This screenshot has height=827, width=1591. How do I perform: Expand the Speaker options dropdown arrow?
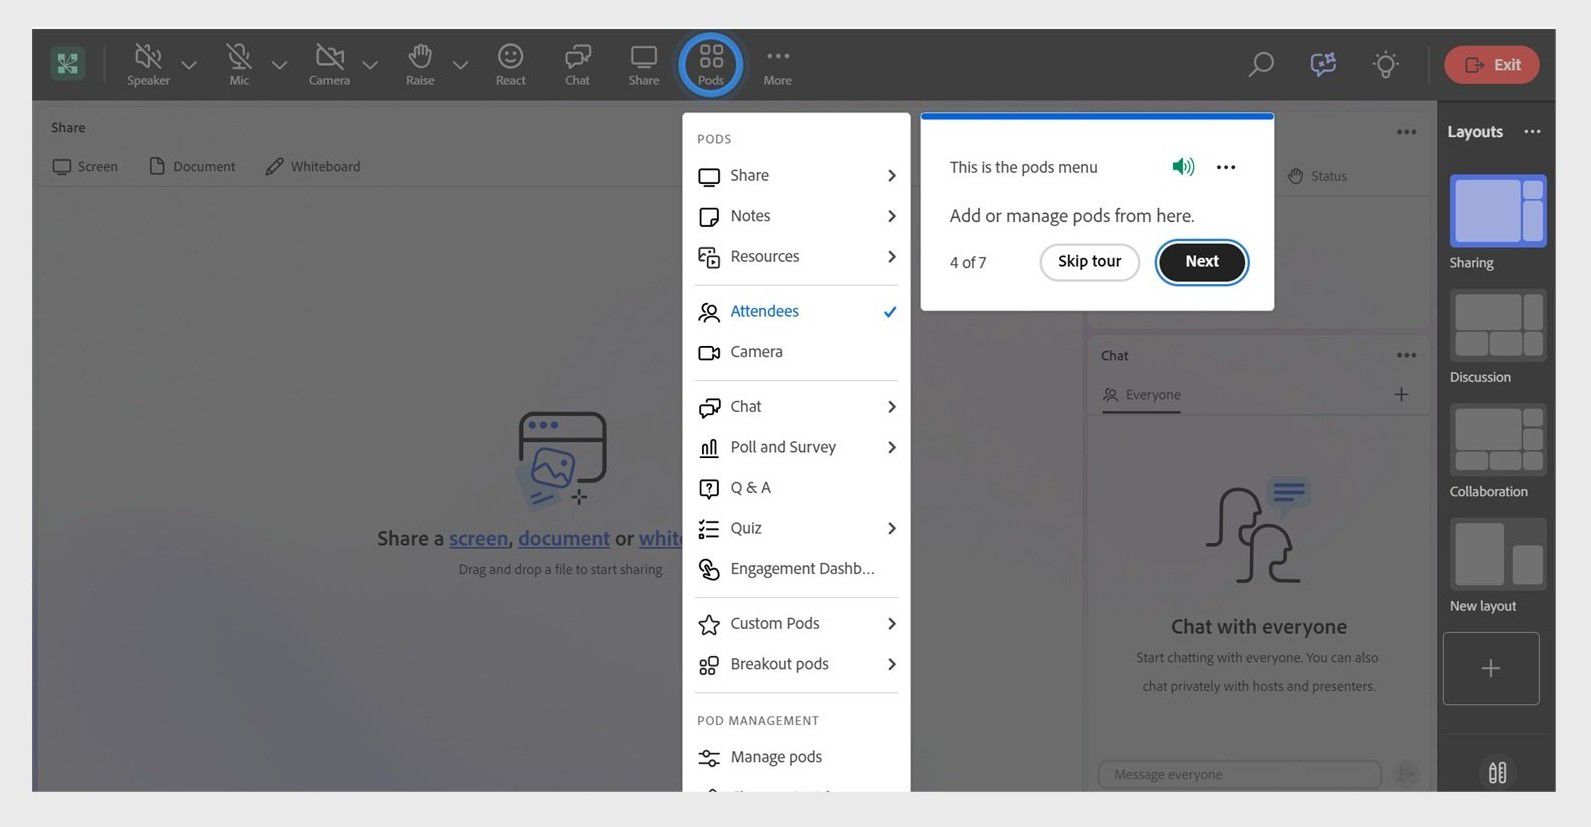tap(189, 65)
